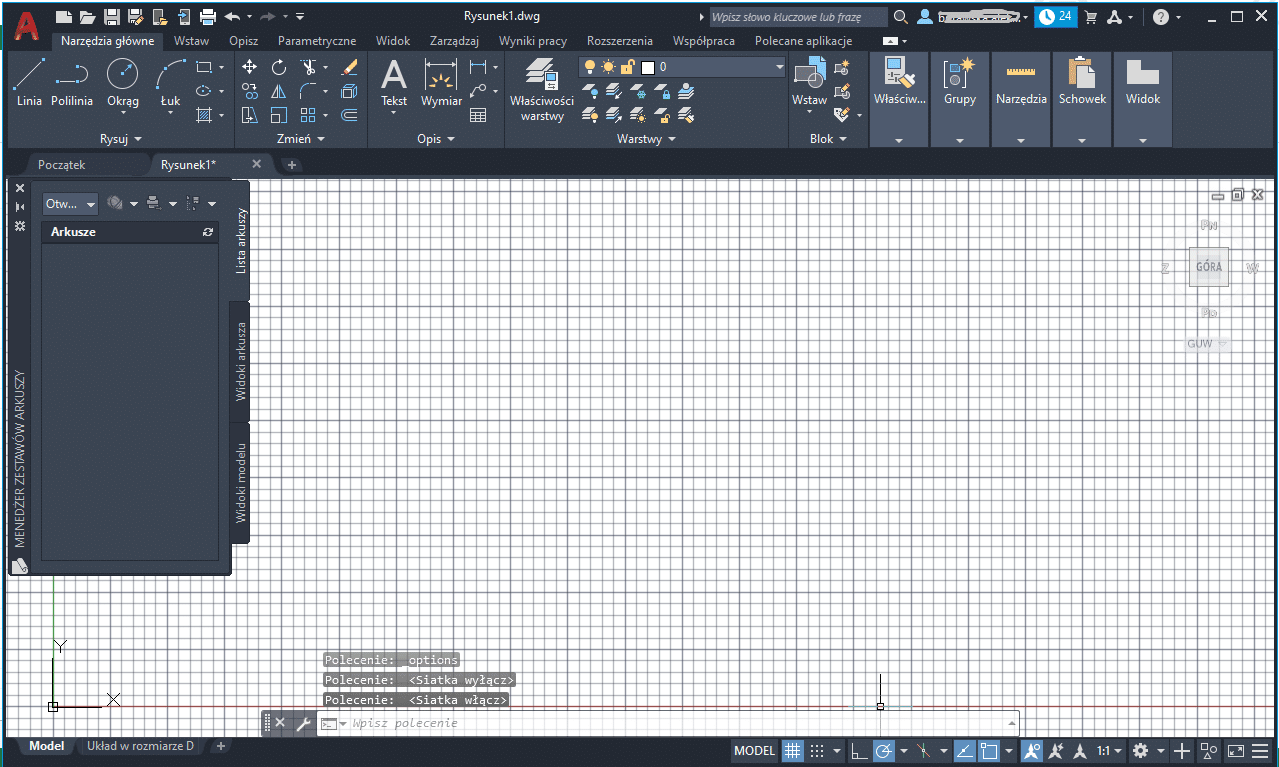Expand the Zmień panel dropdown
This screenshot has width=1279, height=767.
(300, 139)
